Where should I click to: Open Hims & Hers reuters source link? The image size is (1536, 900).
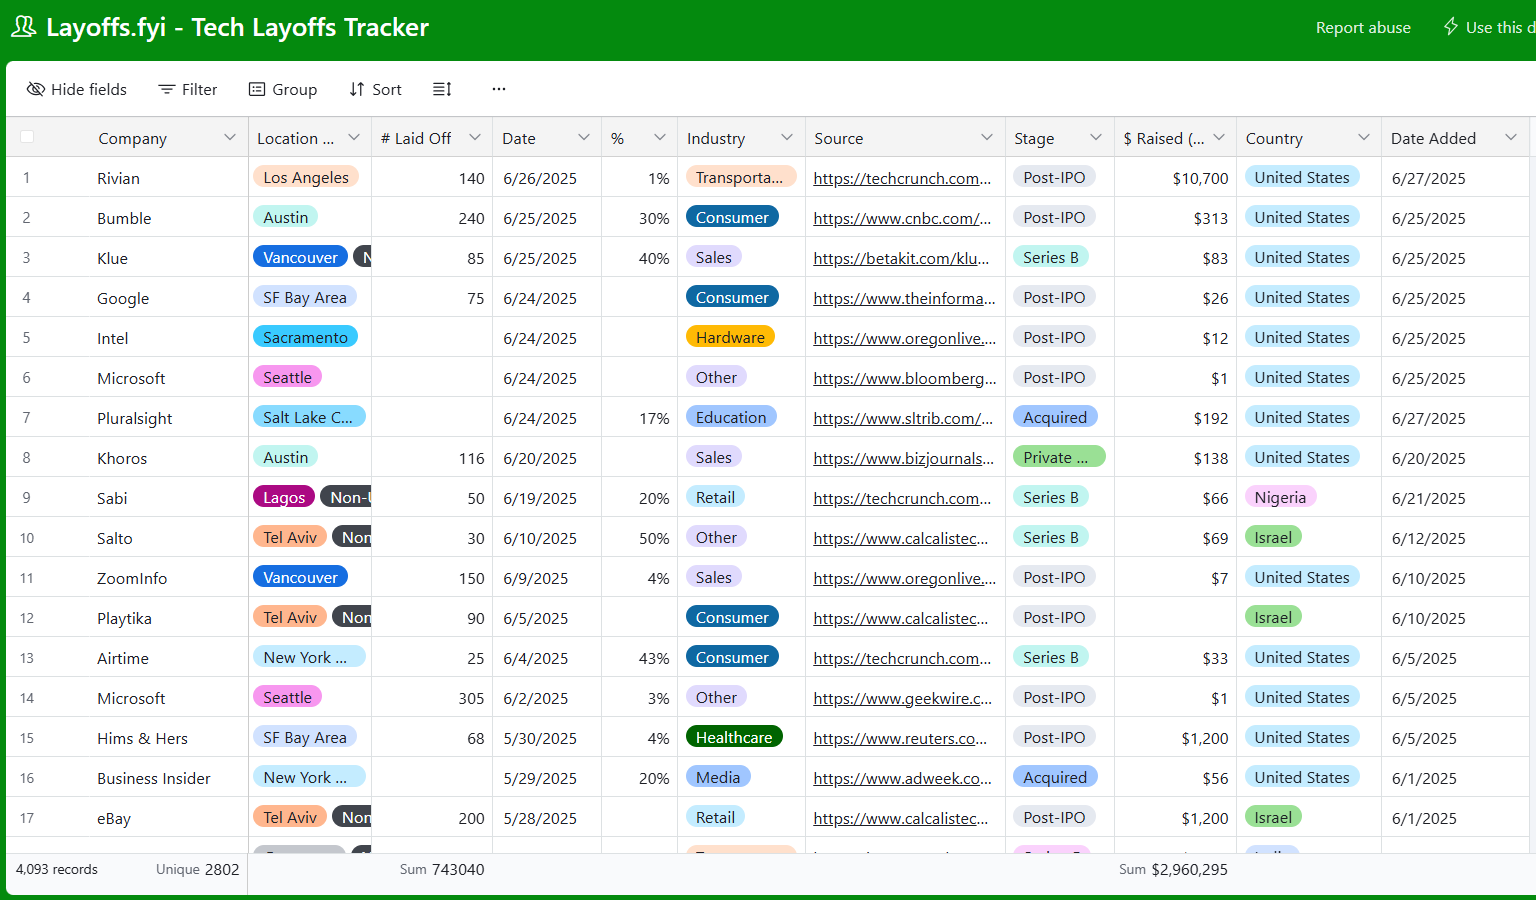pyautogui.click(x=900, y=738)
